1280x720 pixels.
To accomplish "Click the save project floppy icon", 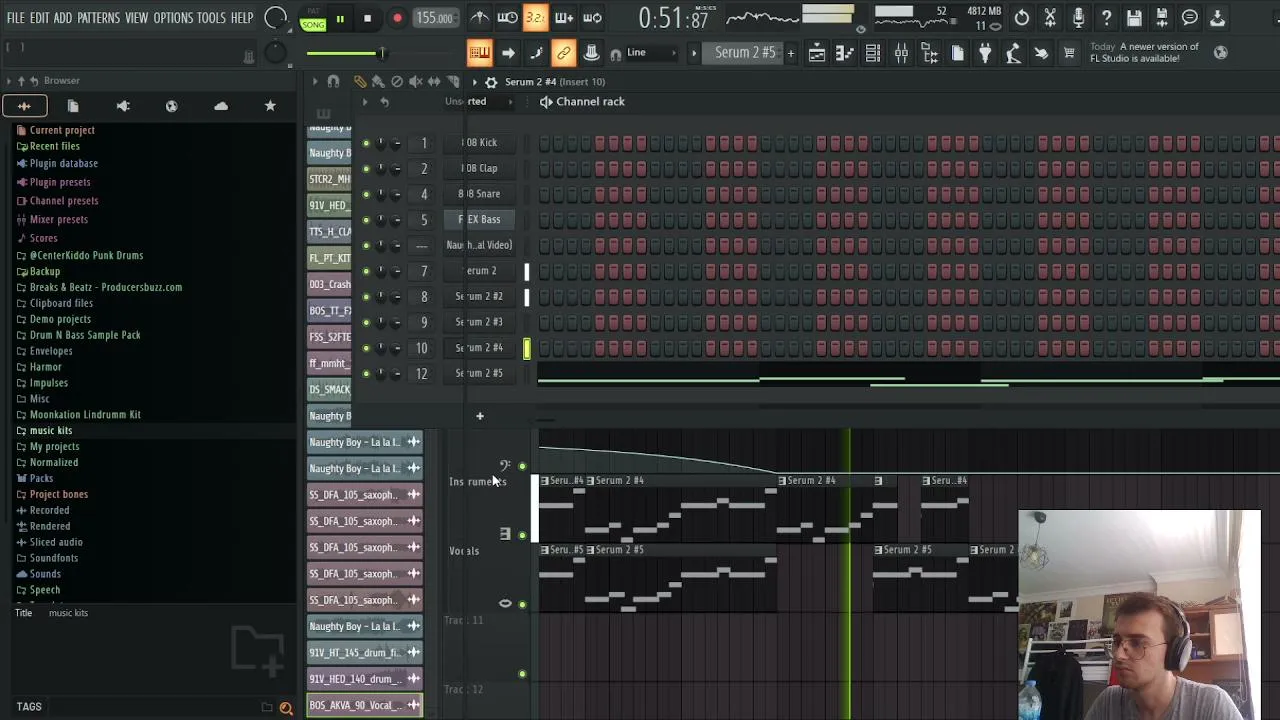I will point(1134,17).
